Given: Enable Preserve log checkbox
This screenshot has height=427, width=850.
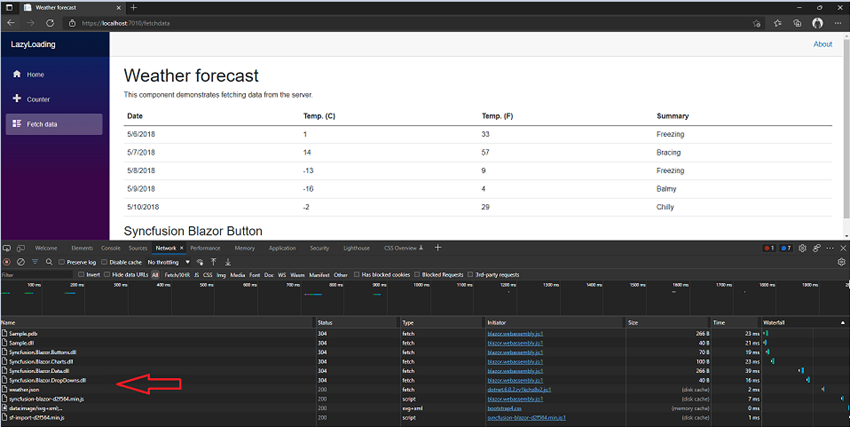Looking at the screenshot, I should tap(62, 262).
